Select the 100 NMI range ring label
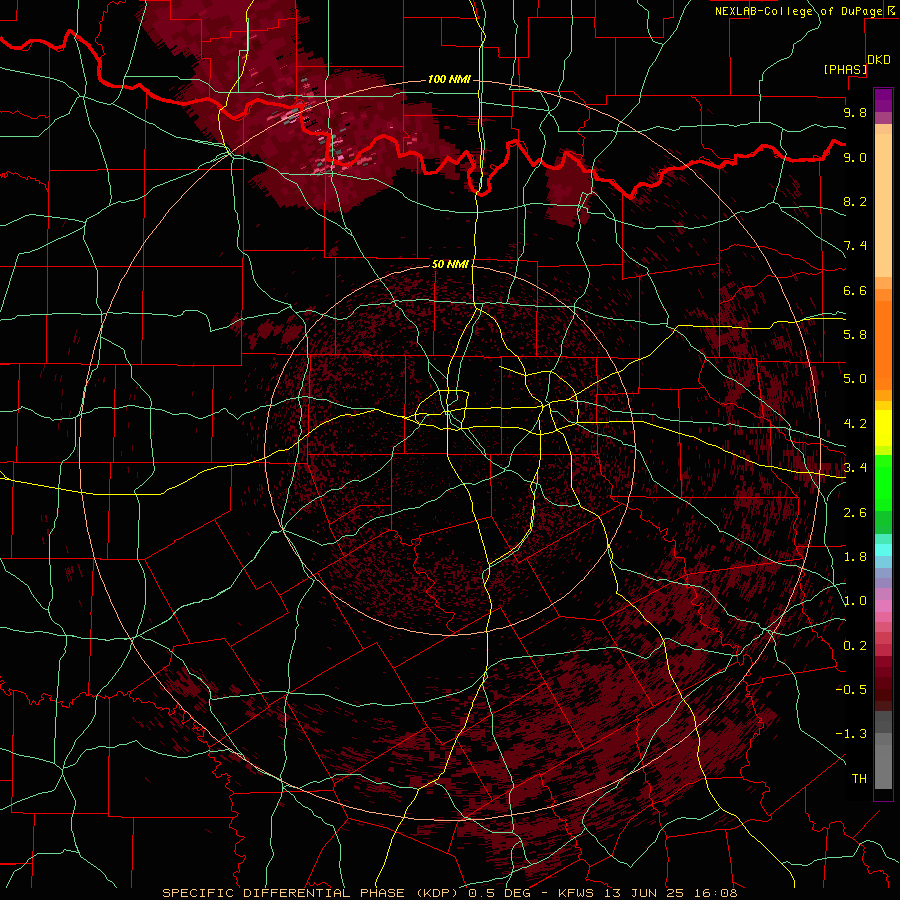 [449, 79]
